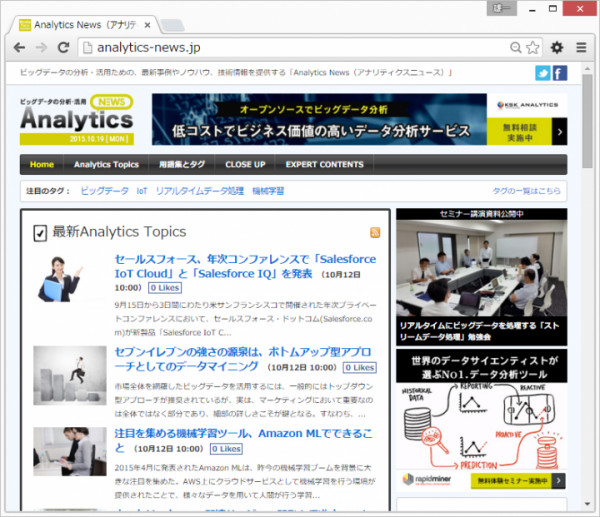The width and height of the screenshot is (600, 517).
Task: Click the リアルタイムデータ処理 tag link
Action: (200, 191)
